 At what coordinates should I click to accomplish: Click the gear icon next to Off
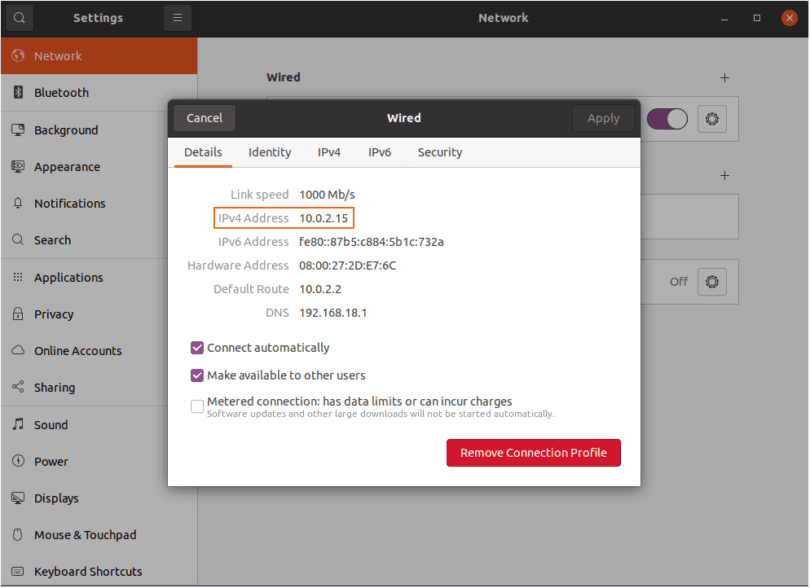point(712,282)
